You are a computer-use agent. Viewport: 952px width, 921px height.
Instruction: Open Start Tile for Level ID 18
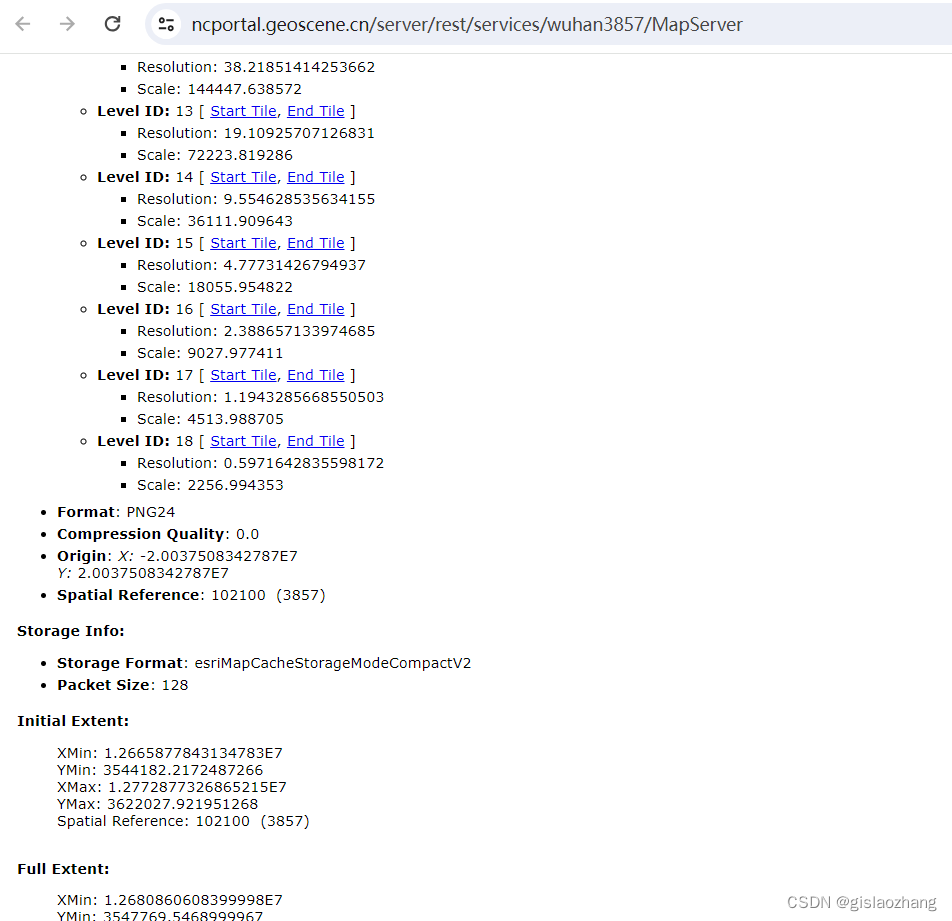[242, 440]
